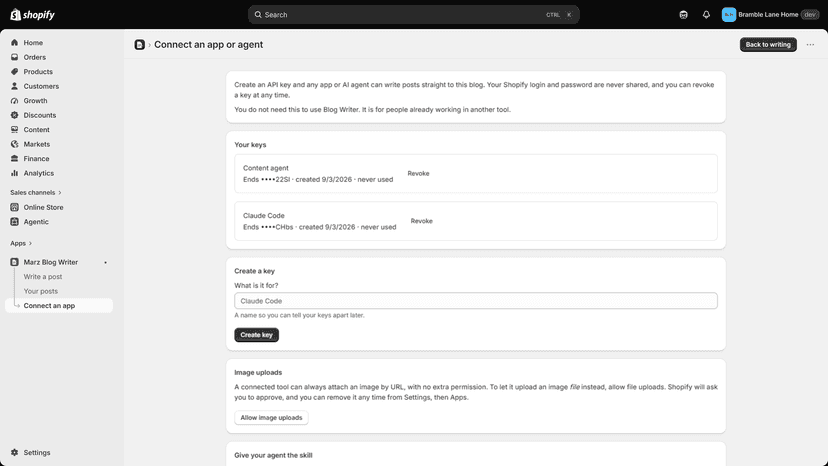The image size is (828, 466).
Task: Click the 'Image uploads' heading
Action: pyautogui.click(x=258, y=372)
